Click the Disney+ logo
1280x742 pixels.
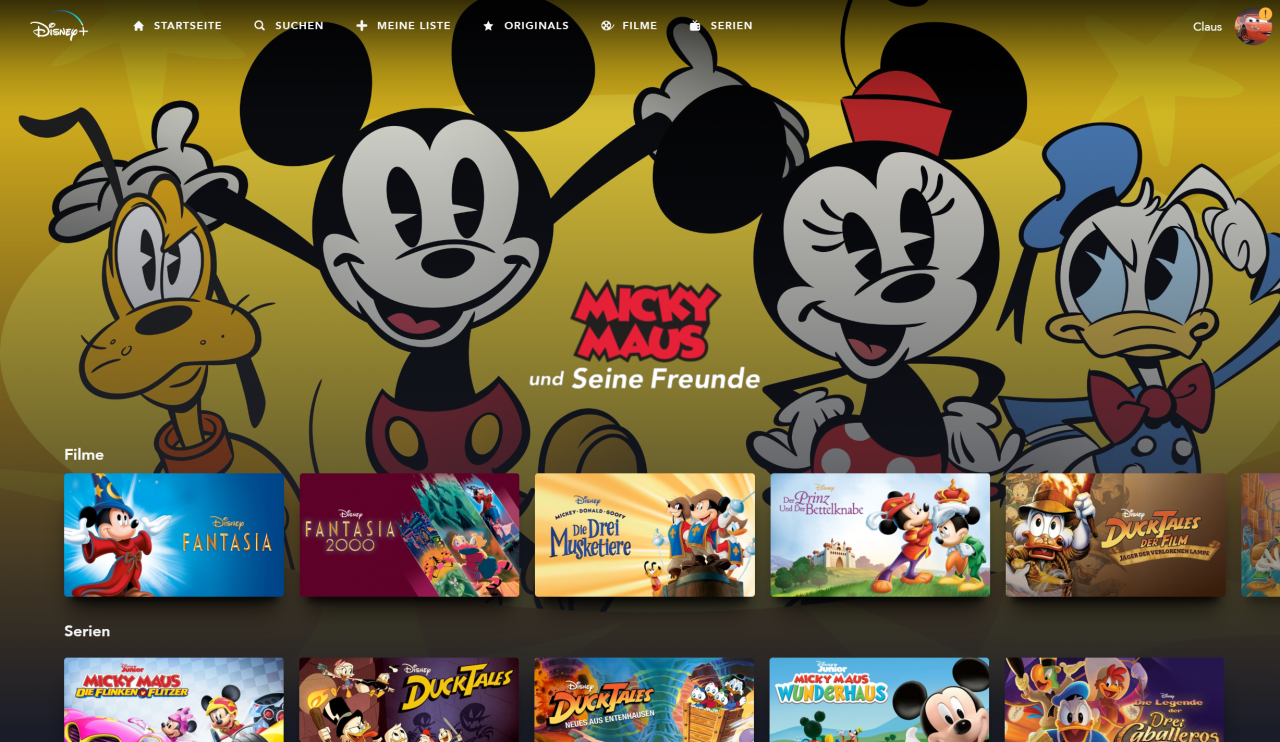(x=59, y=25)
